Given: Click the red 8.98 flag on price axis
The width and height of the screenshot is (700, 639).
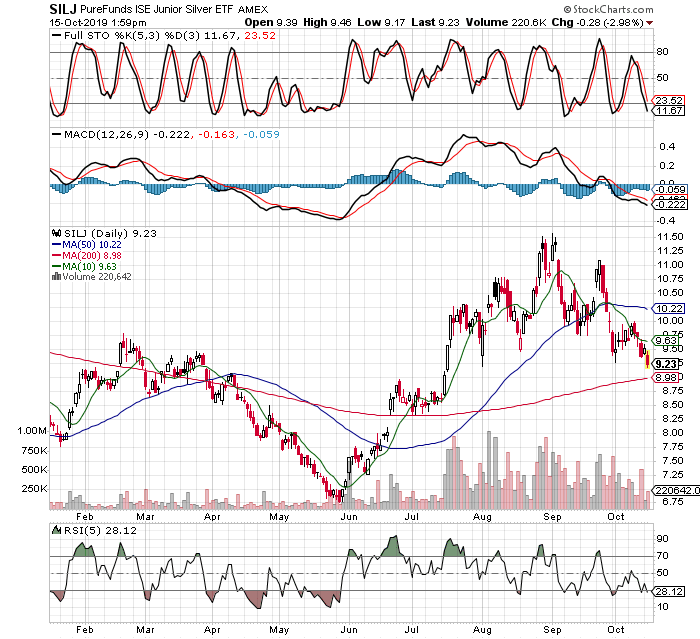Looking at the screenshot, I should [x=667, y=377].
